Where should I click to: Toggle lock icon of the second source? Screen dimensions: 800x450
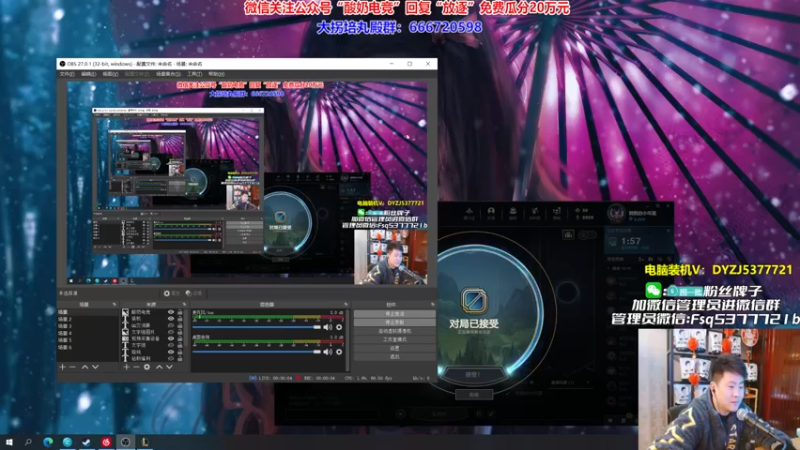(180, 318)
